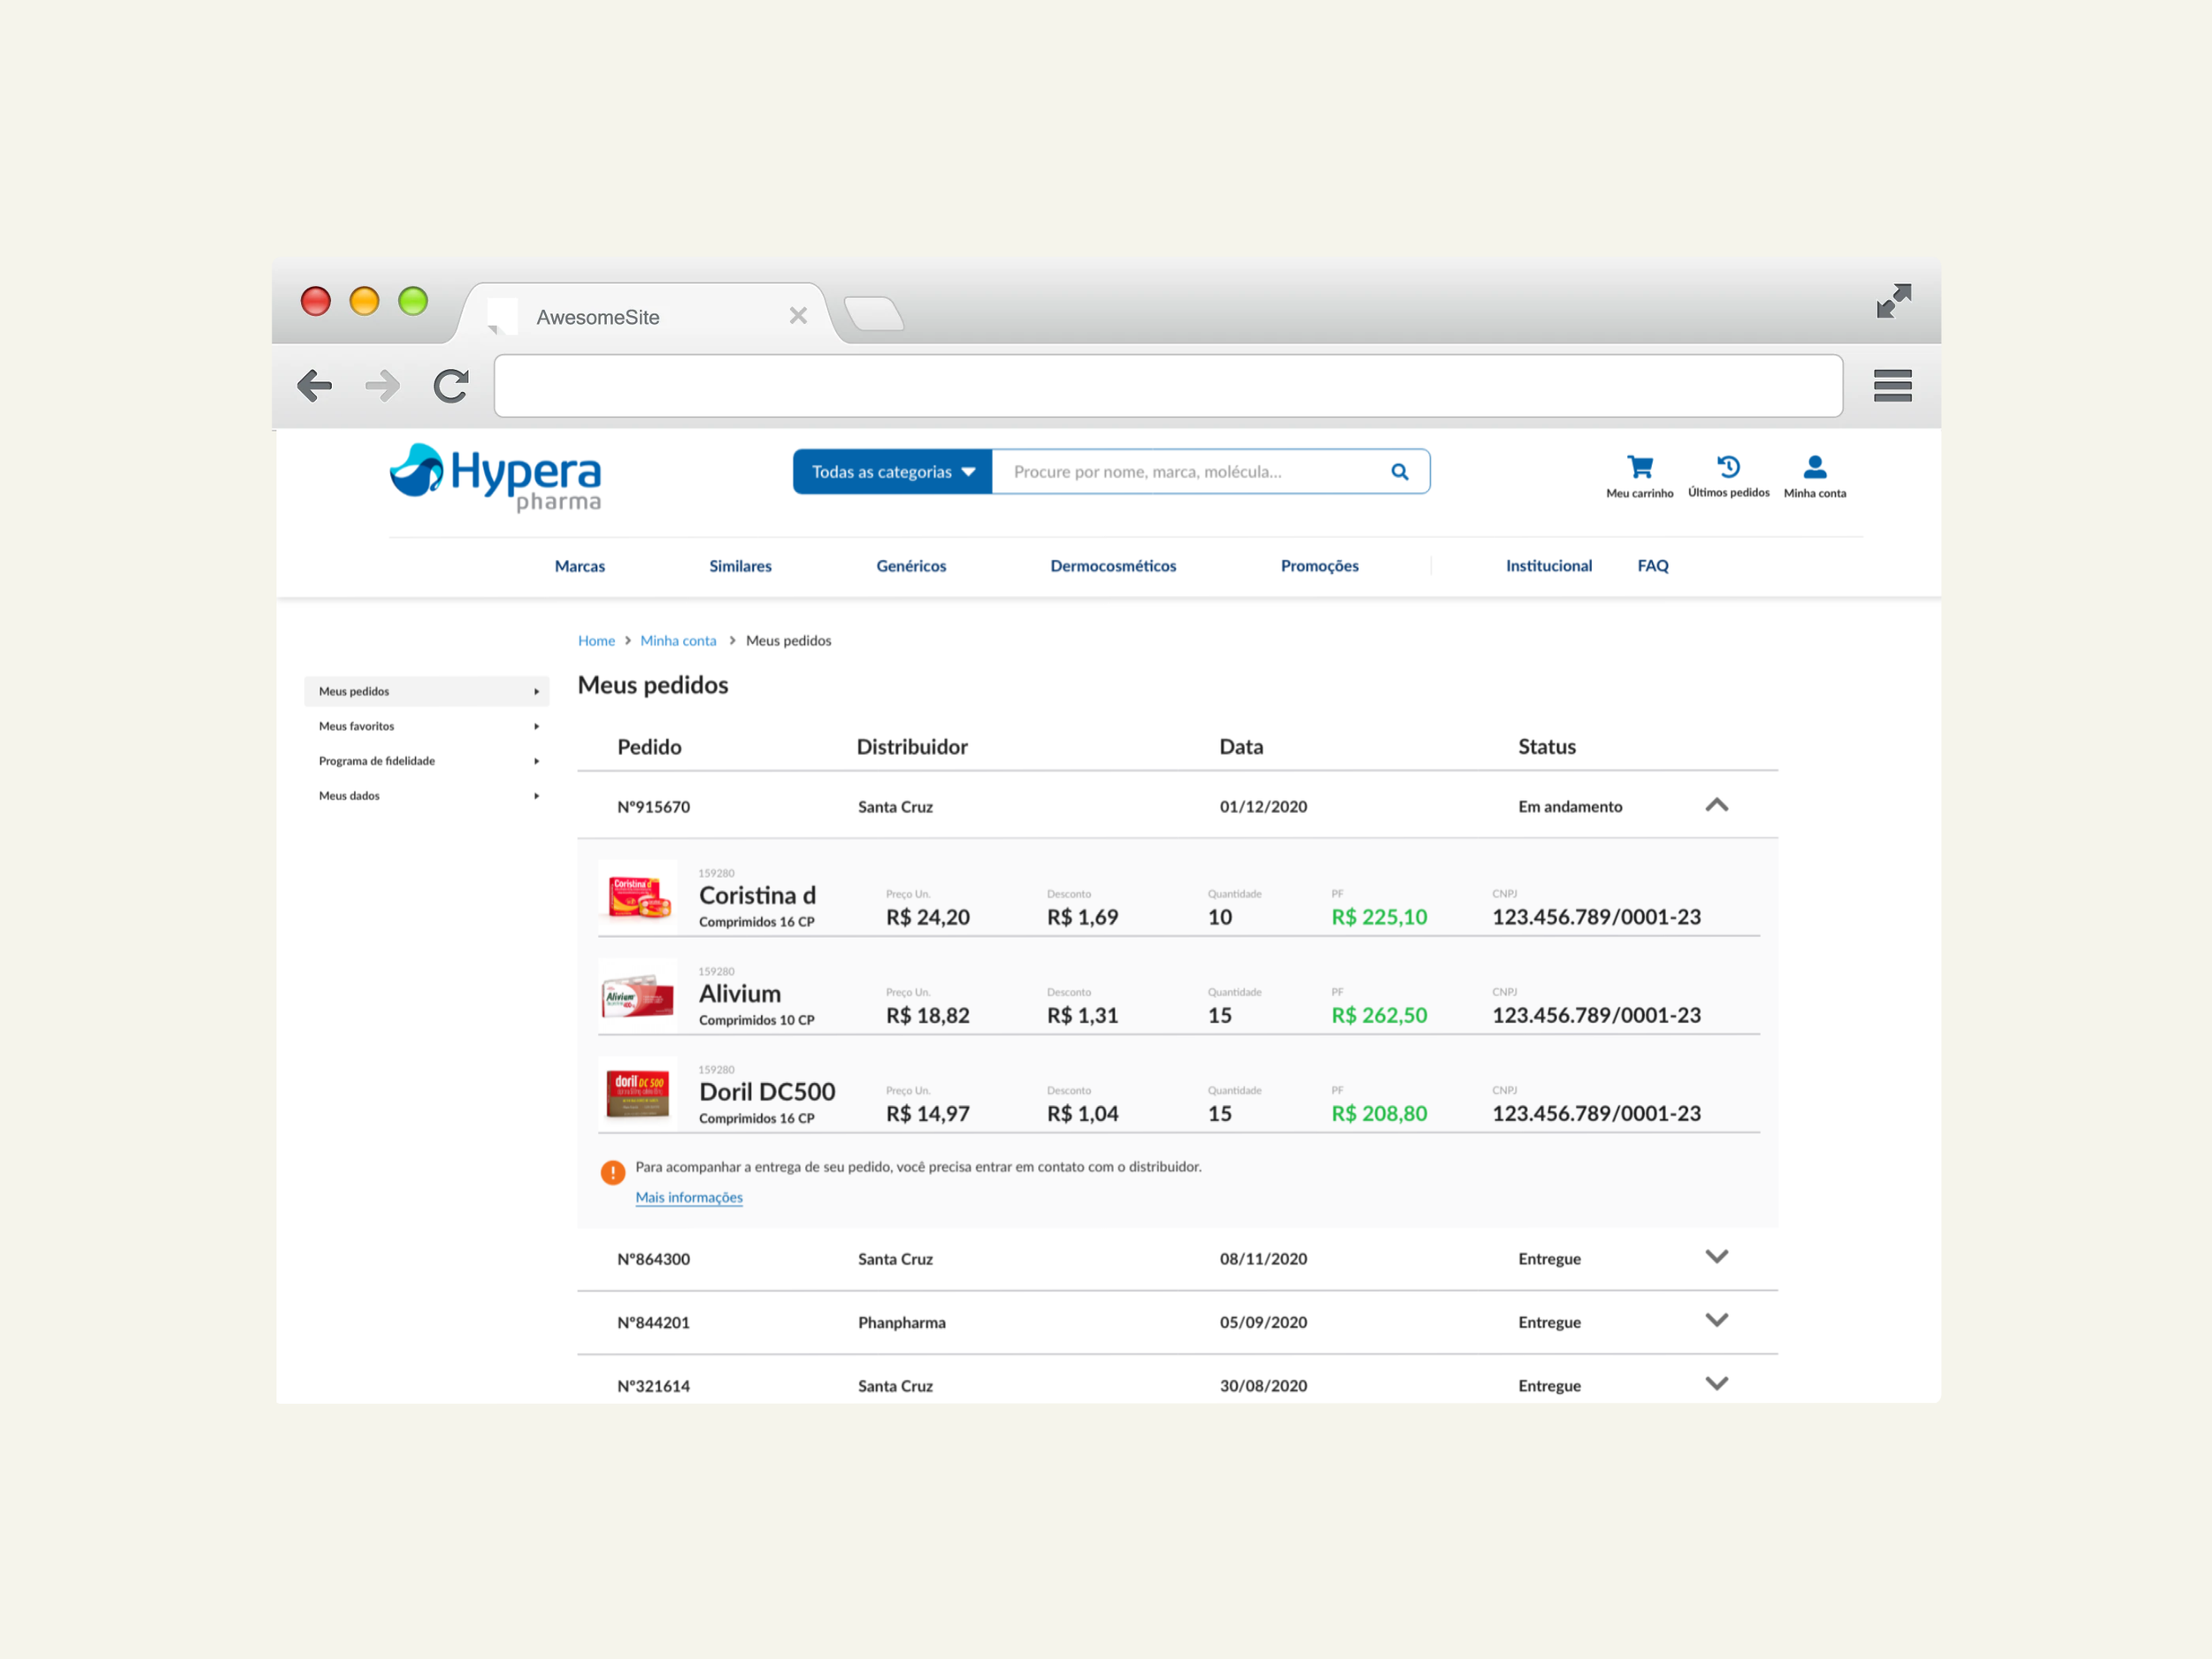Image resolution: width=2212 pixels, height=1659 pixels.
Task: Open the Todas as categorias dropdown
Action: [892, 472]
